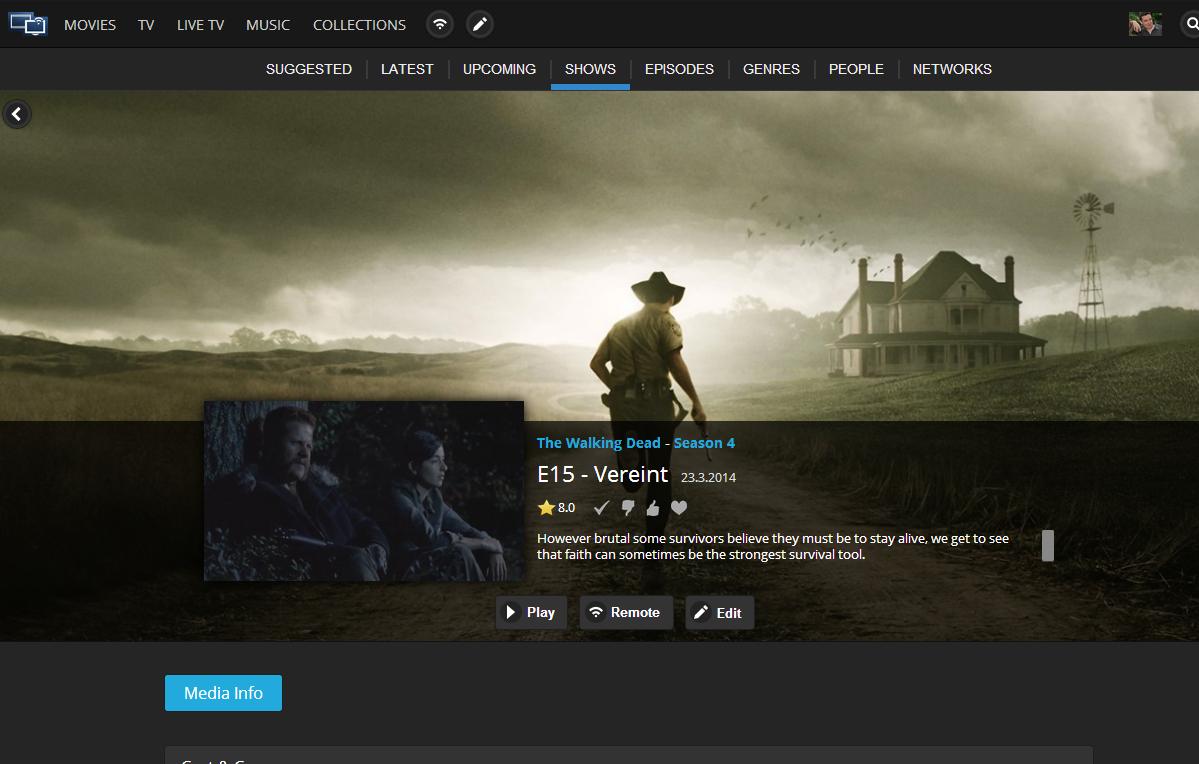Click the star rating 8.0 icon
This screenshot has height=764, width=1199.
coord(546,507)
